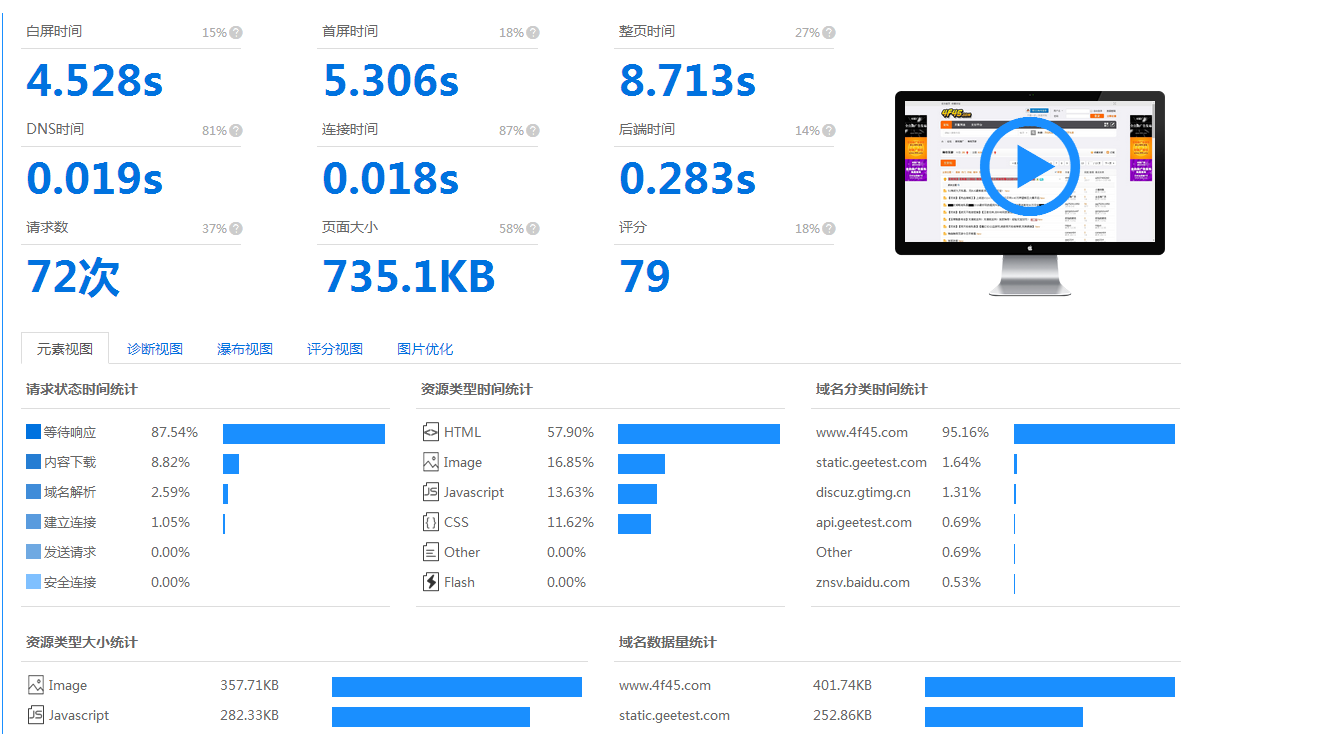Play the page loading video

[x=1029, y=167]
